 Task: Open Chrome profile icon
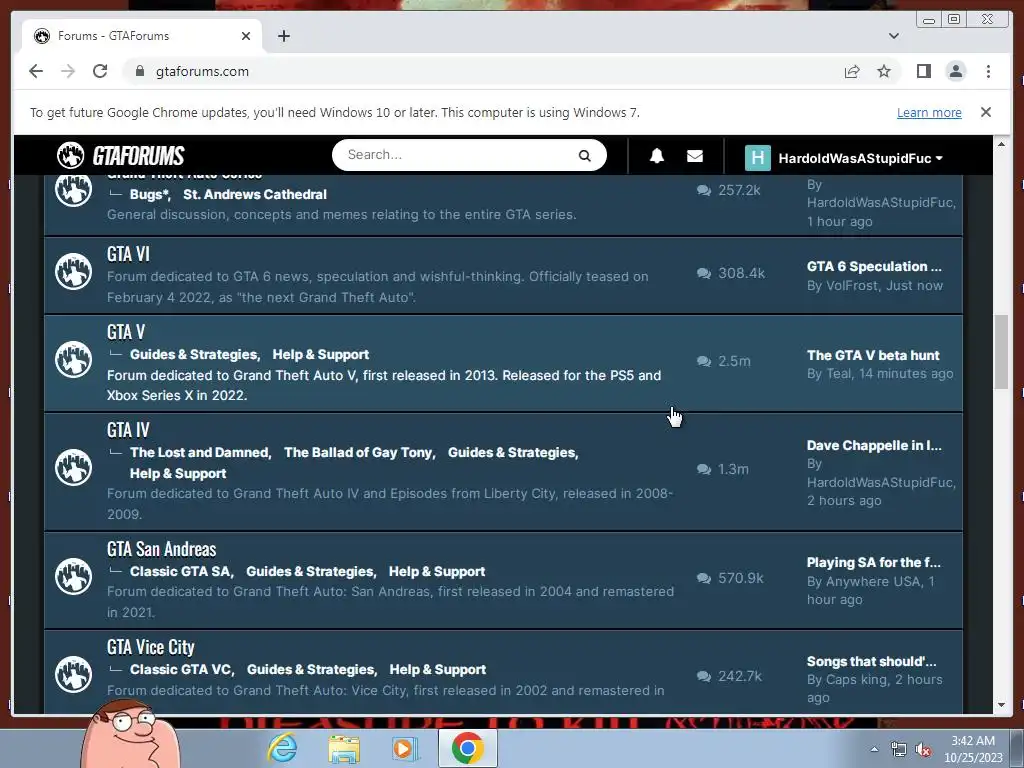(955, 71)
